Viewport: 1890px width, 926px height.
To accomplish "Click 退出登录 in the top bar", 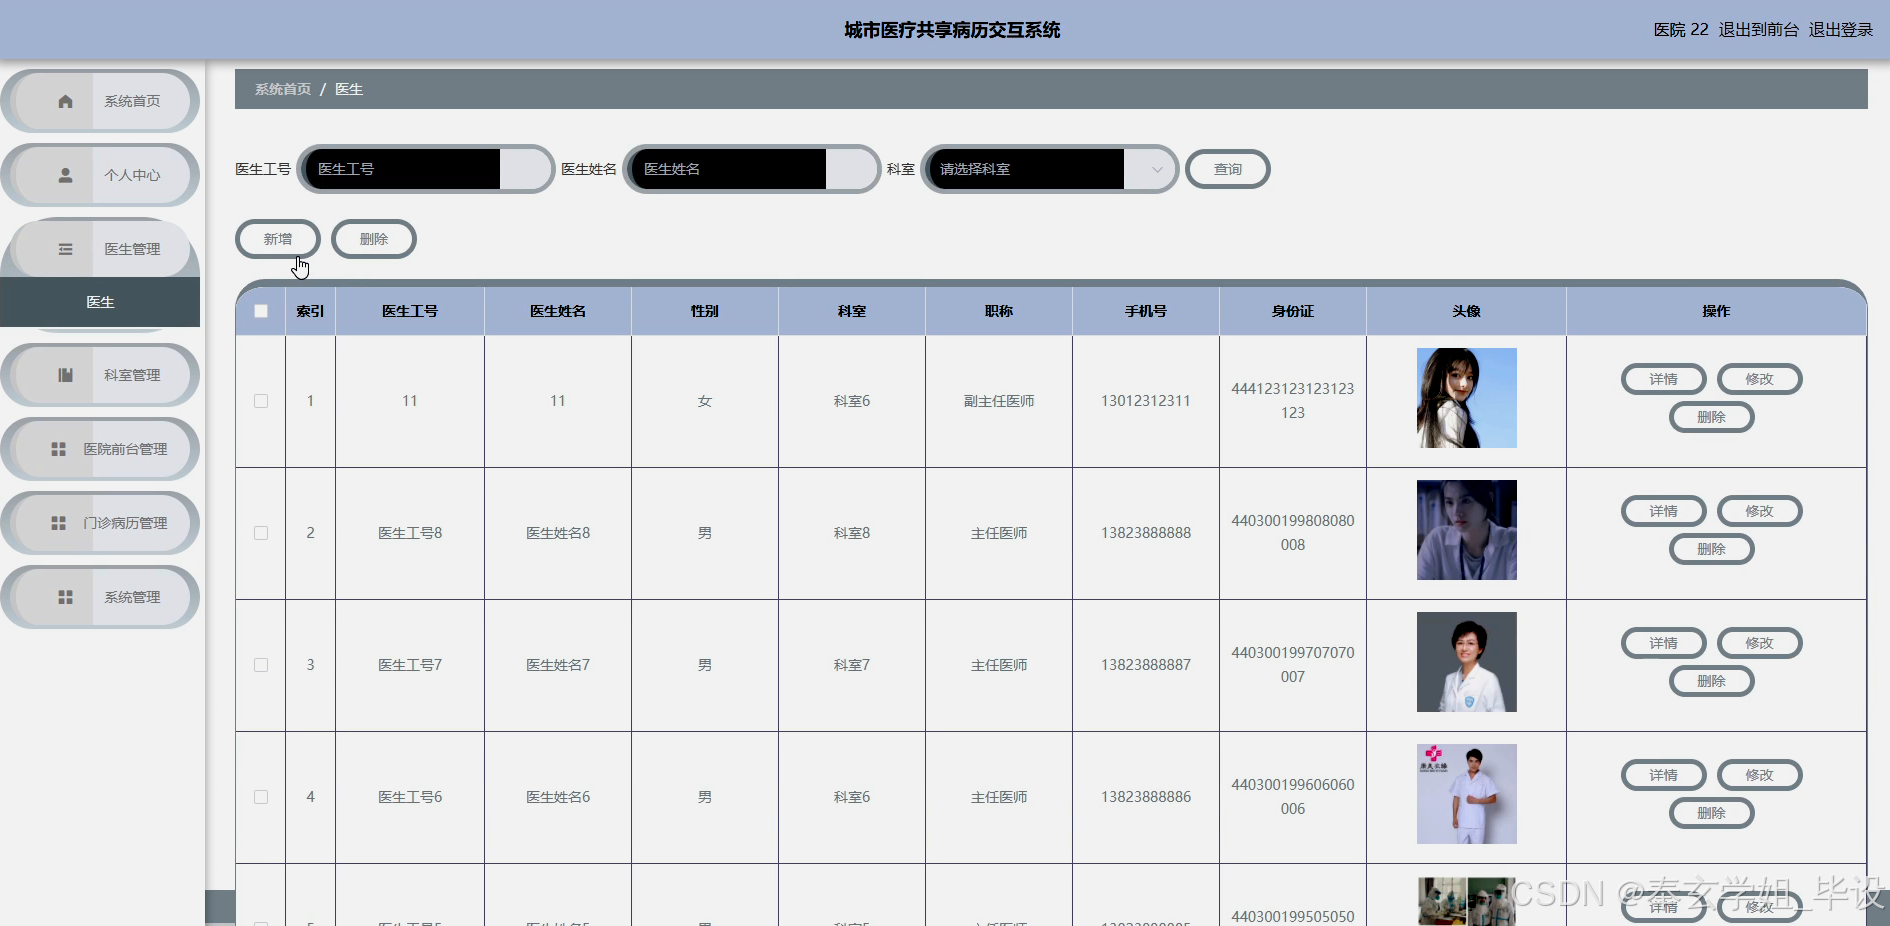I will click(1841, 30).
